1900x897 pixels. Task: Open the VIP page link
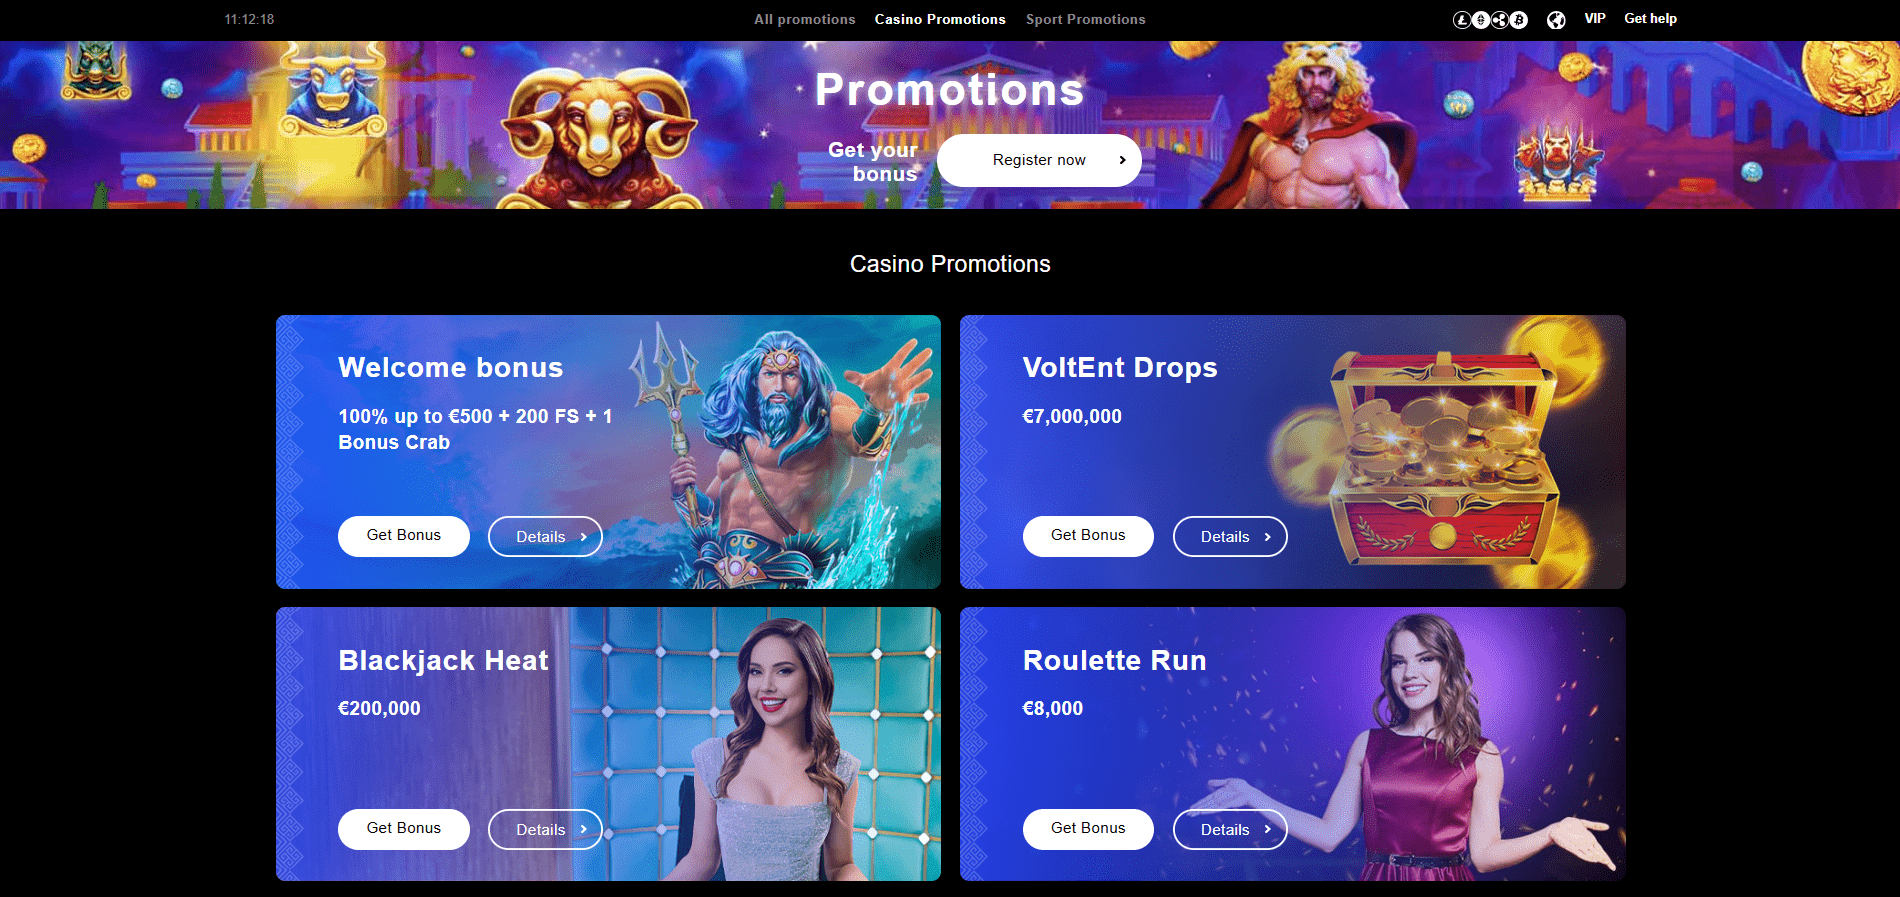(1595, 19)
